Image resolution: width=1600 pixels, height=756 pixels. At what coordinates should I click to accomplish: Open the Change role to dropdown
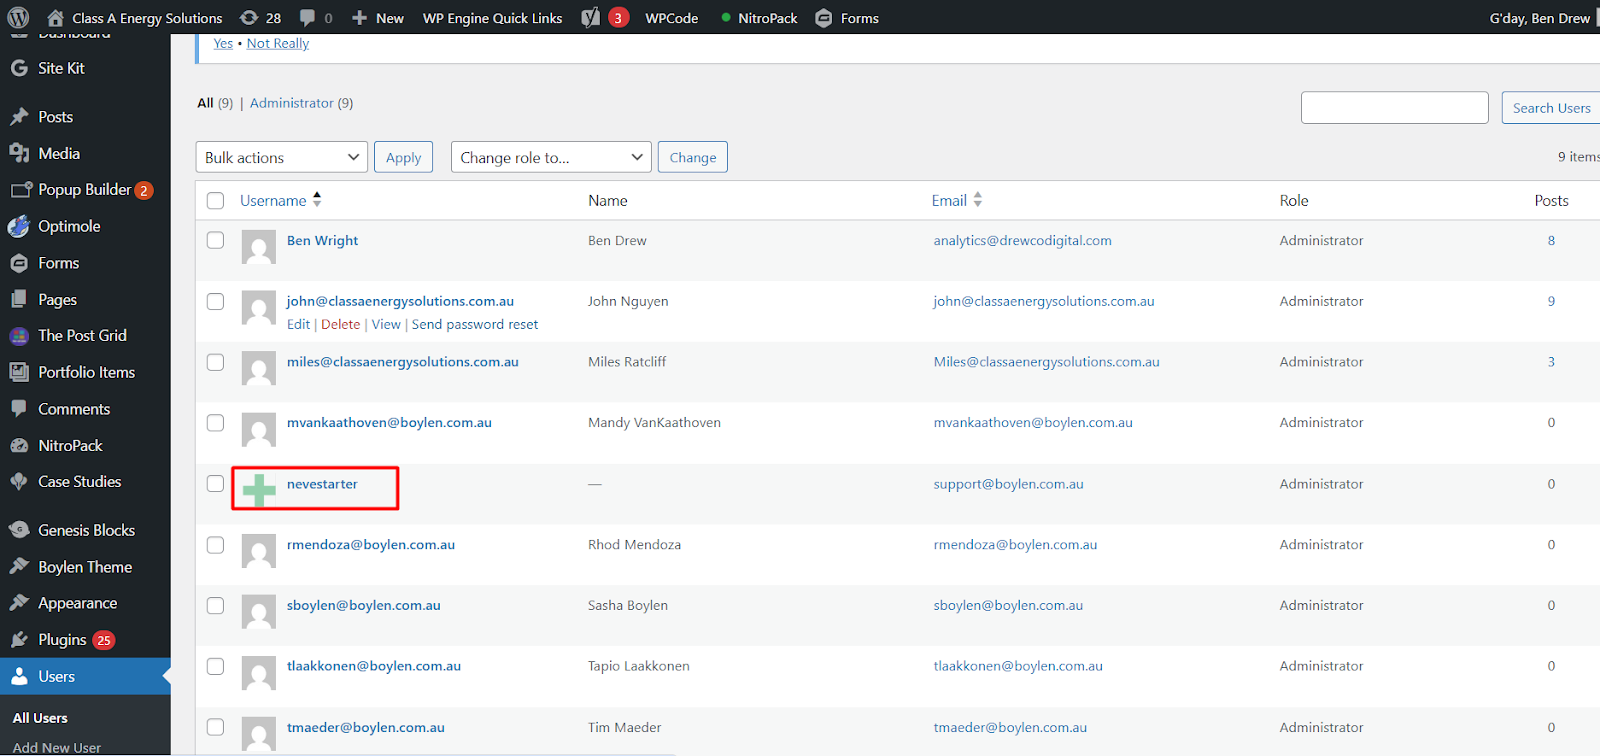pos(551,157)
